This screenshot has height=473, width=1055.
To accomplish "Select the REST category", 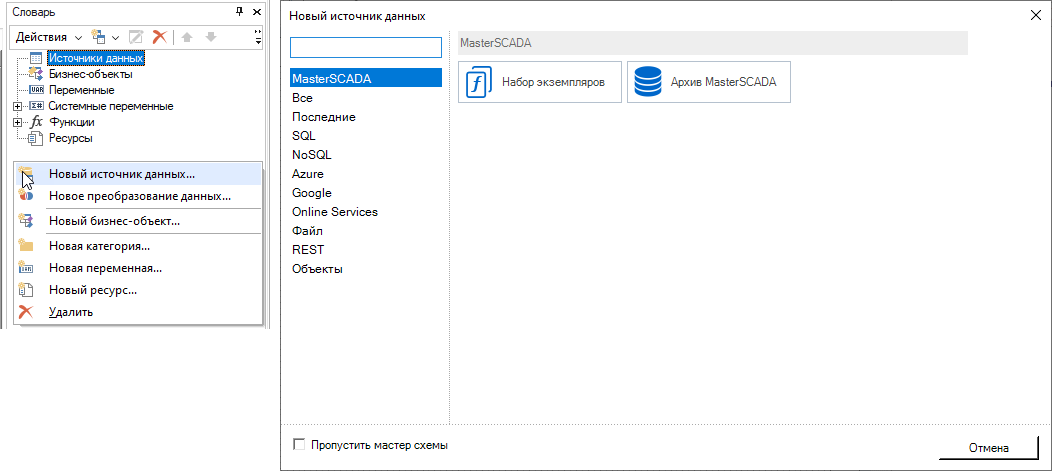I will coord(366,250).
